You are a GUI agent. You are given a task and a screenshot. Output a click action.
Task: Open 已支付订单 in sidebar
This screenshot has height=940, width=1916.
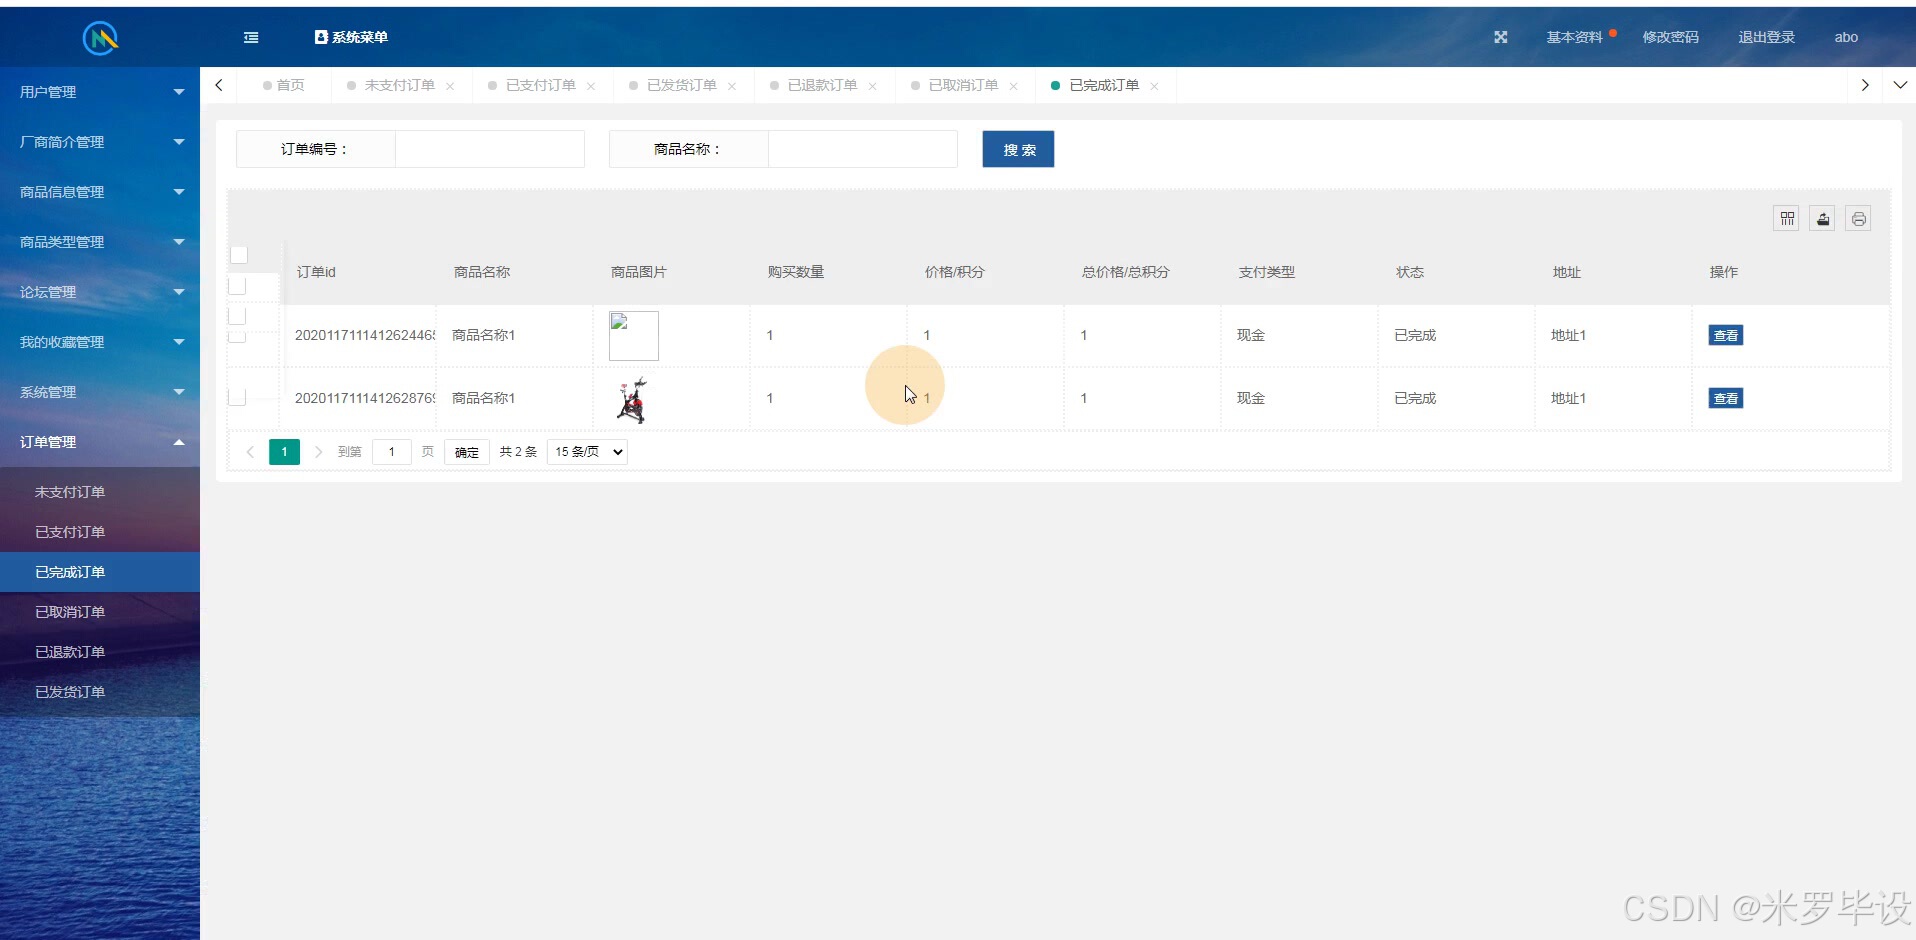[100, 532]
